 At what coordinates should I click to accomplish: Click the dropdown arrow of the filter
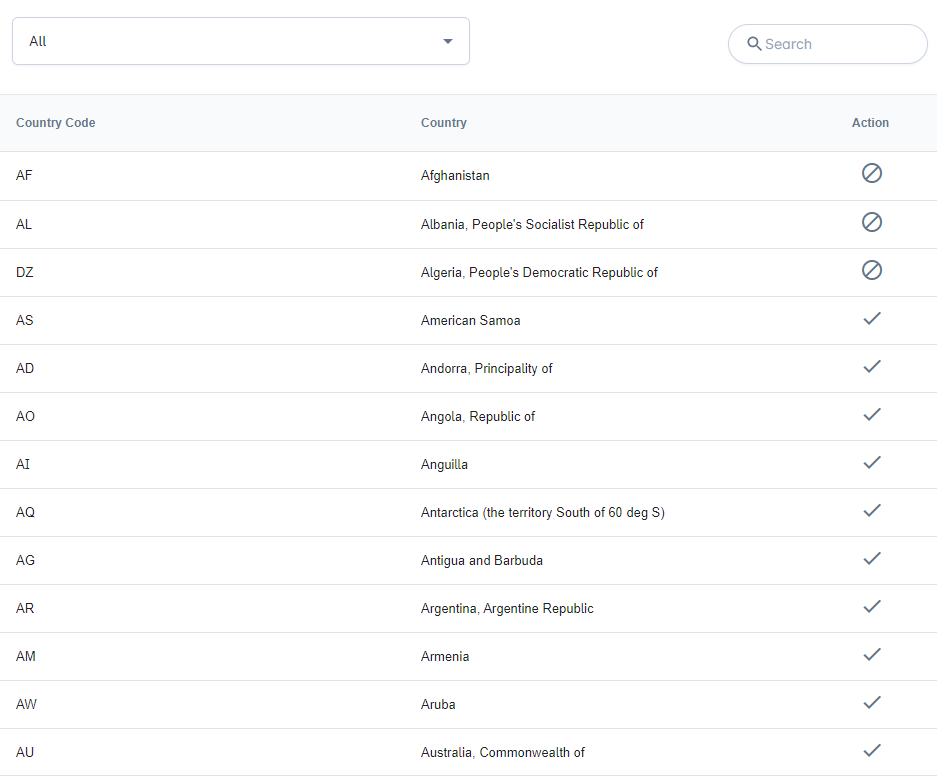click(448, 41)
